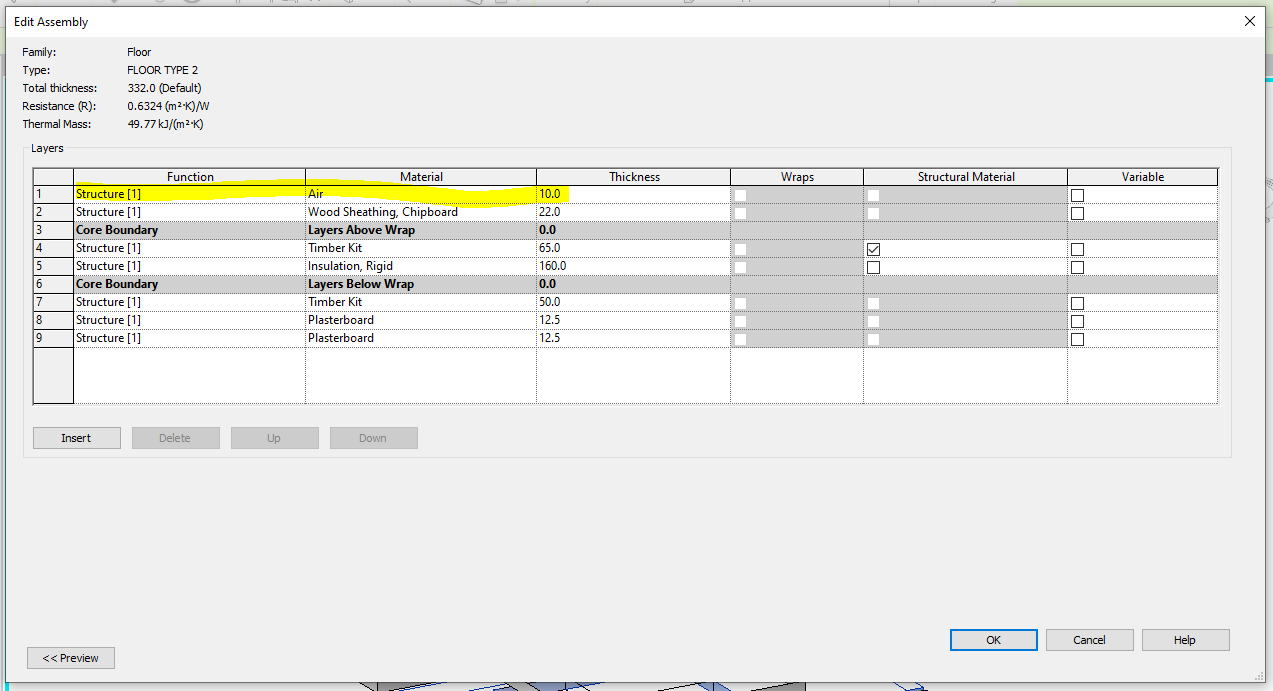Click the Delete layer button
Viewport: 1273px width, 691px height.
tap(175, 437)
